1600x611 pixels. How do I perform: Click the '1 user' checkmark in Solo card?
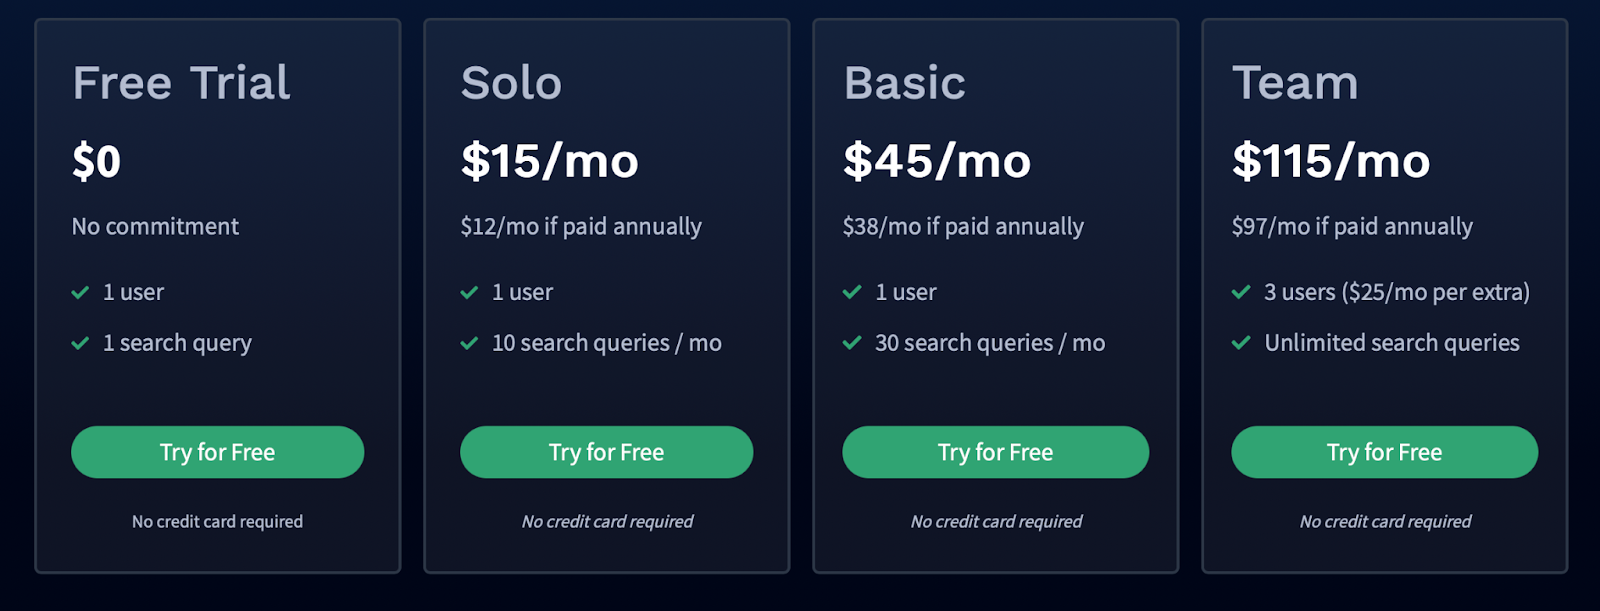[x=469, y=292]
